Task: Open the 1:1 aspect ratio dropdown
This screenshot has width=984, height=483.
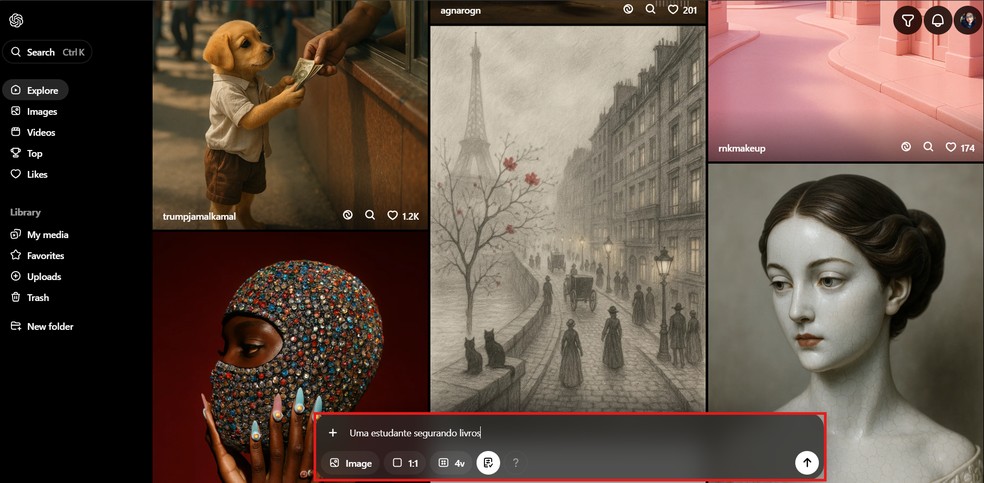Action: coord(405,463)
